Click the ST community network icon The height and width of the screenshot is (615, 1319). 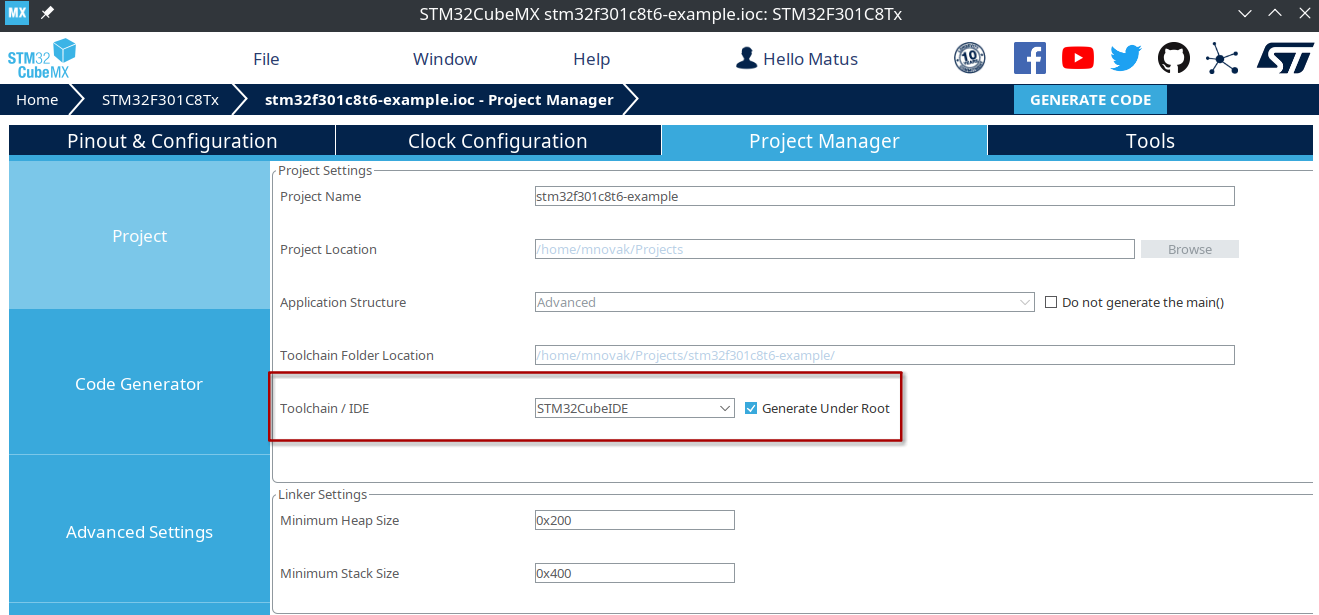1222,58
